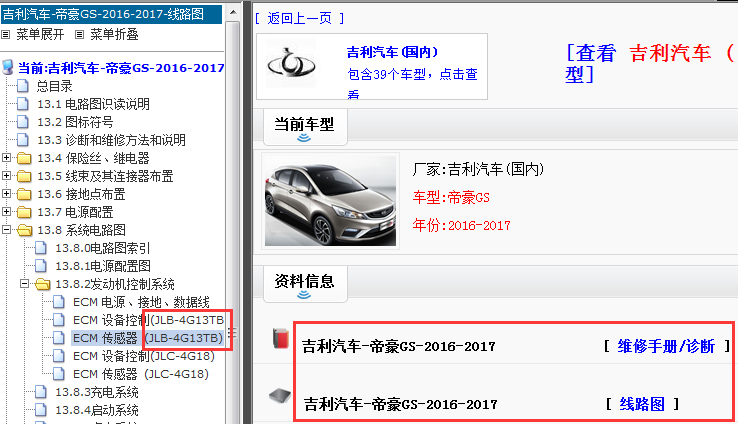Click the page icon for 13.8.1电源配置图
This screenshot has width=738, height=424.
click(41, 265)
